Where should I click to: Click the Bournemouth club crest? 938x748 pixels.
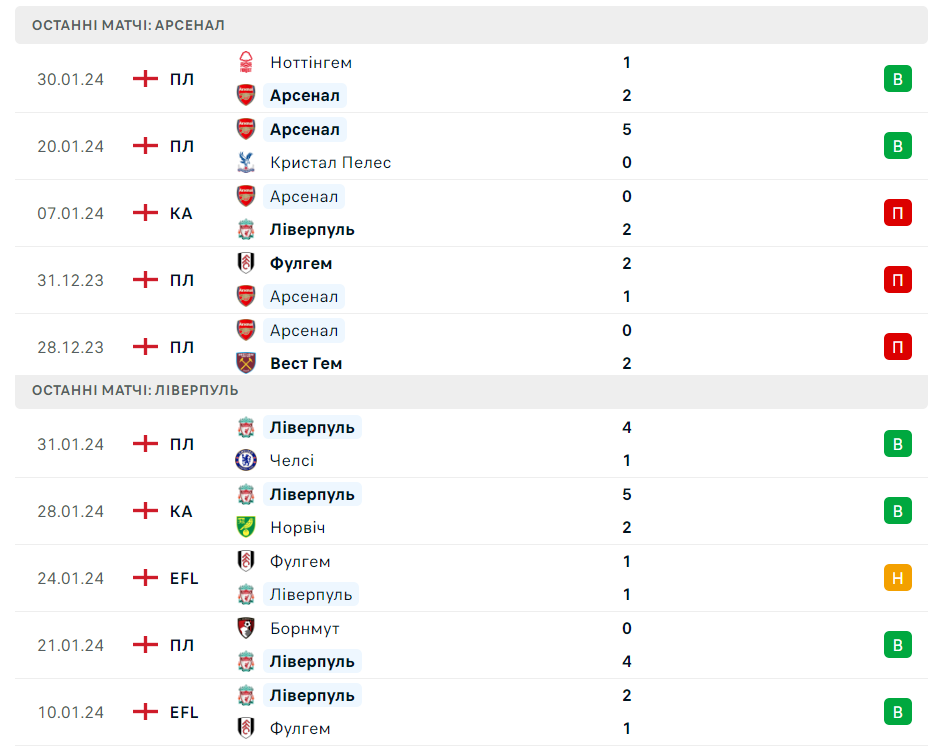pos(246,628)
